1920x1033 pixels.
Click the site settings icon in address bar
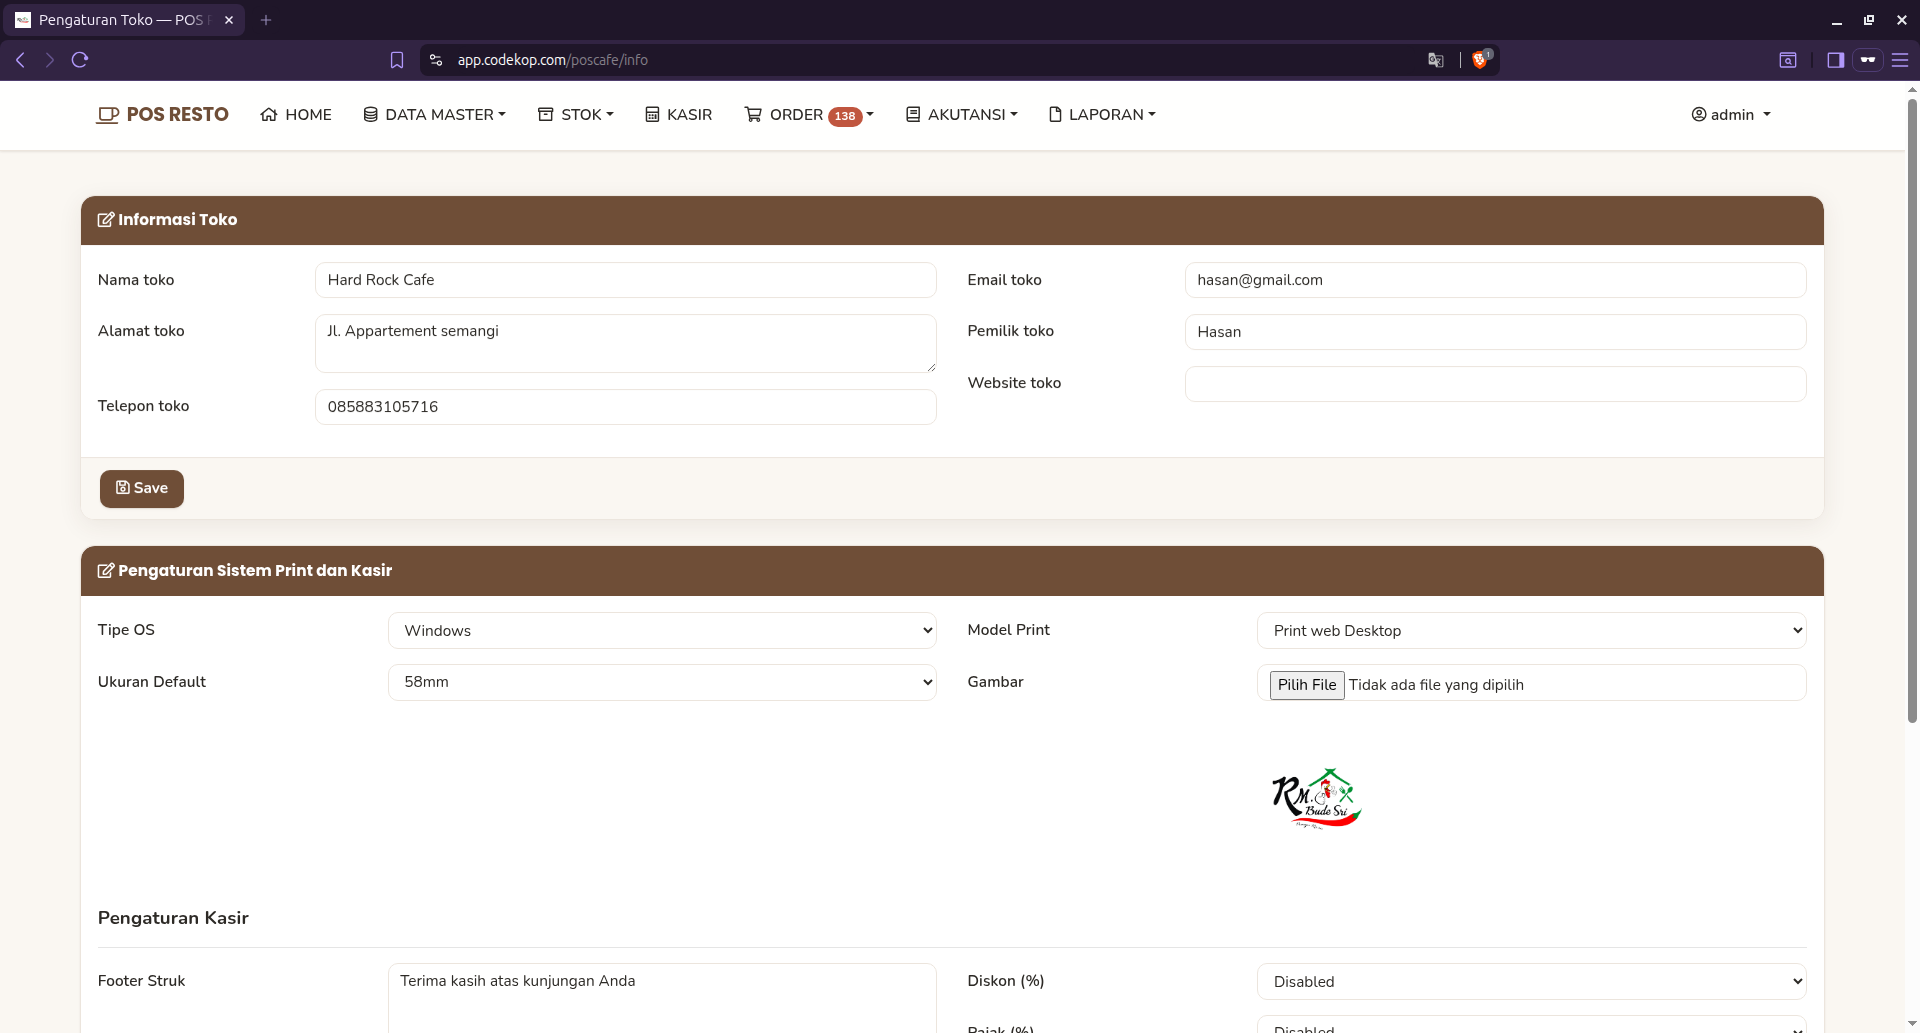tap(436, 60)
